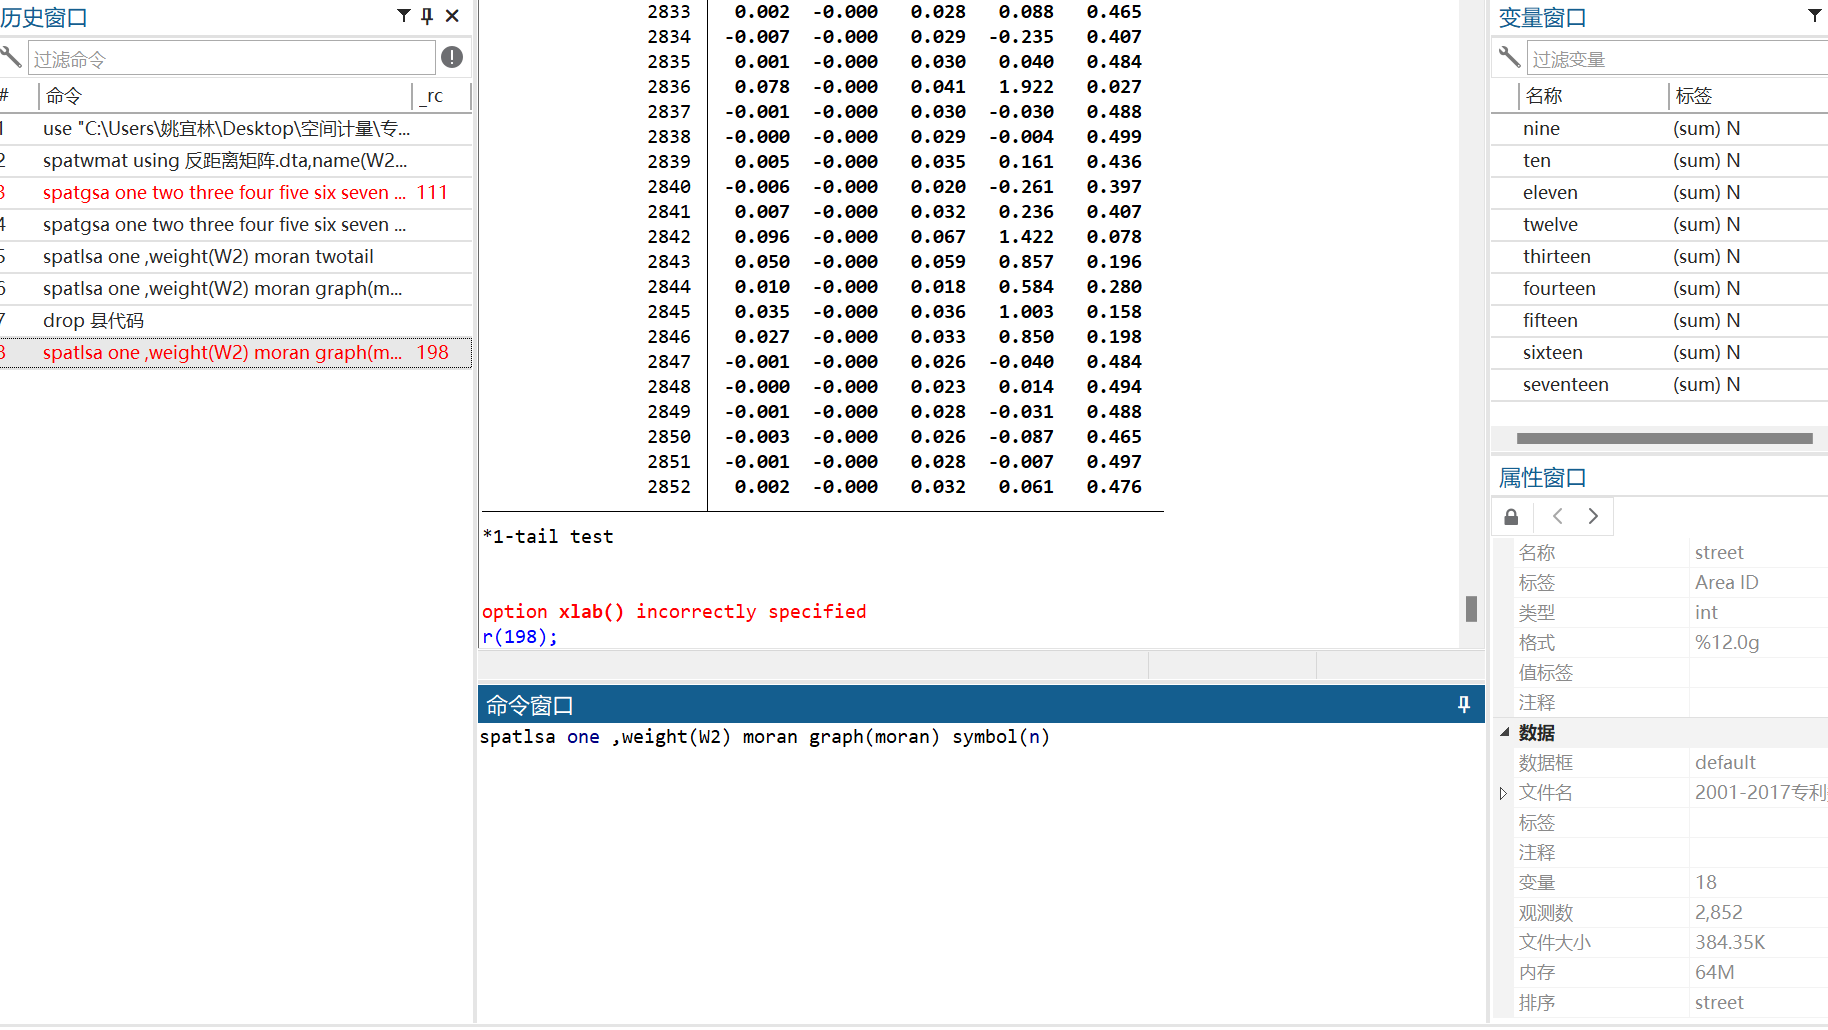Navigate to next variable in 属性窗口

pyautogui.click(x=1592, y=516)
